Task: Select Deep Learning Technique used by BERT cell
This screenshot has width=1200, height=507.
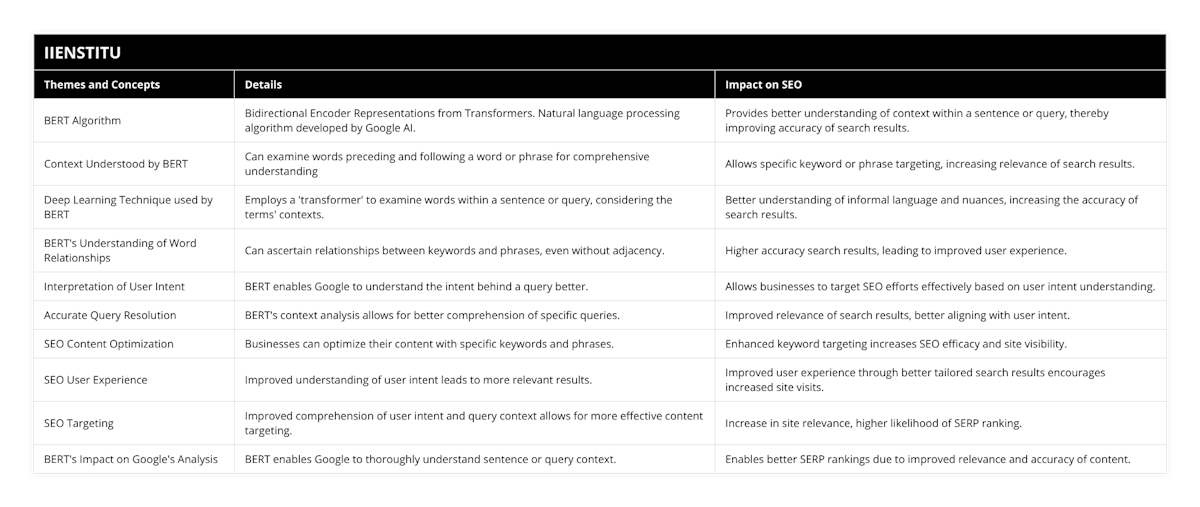Action: pos(128,207)
